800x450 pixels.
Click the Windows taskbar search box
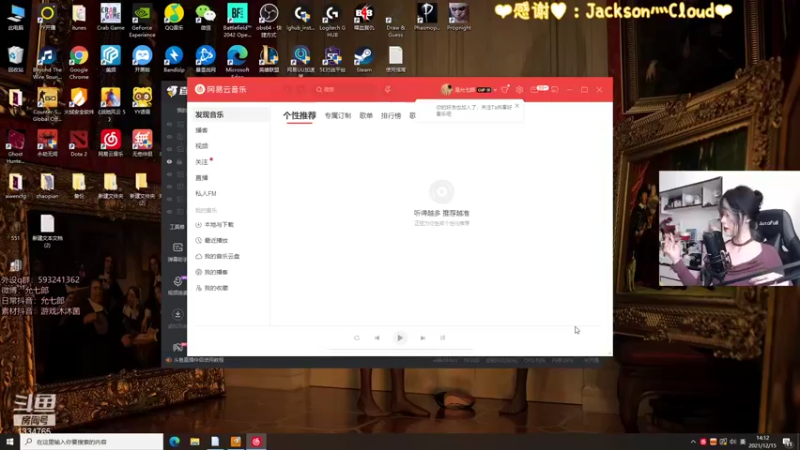(92, 441)
